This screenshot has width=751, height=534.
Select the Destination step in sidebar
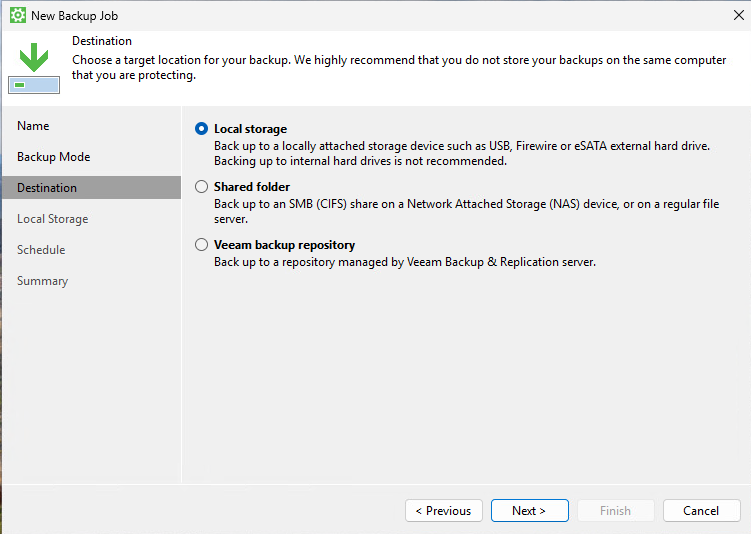(91, 187)
